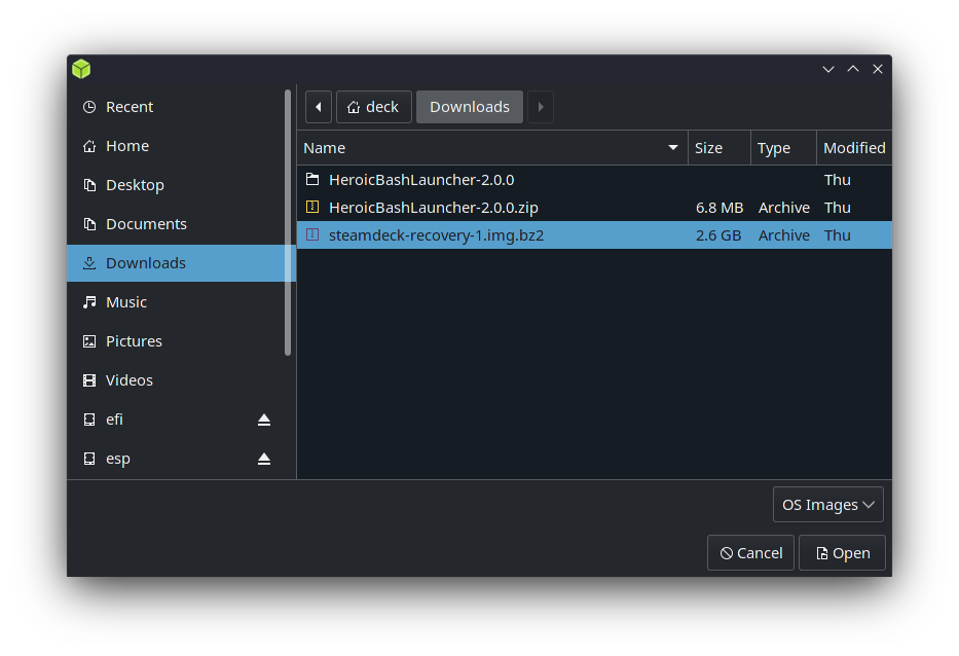This screenshot has width=959, height=656.
Task: Open Music folder in sidebar
Action: pos(177,302)
